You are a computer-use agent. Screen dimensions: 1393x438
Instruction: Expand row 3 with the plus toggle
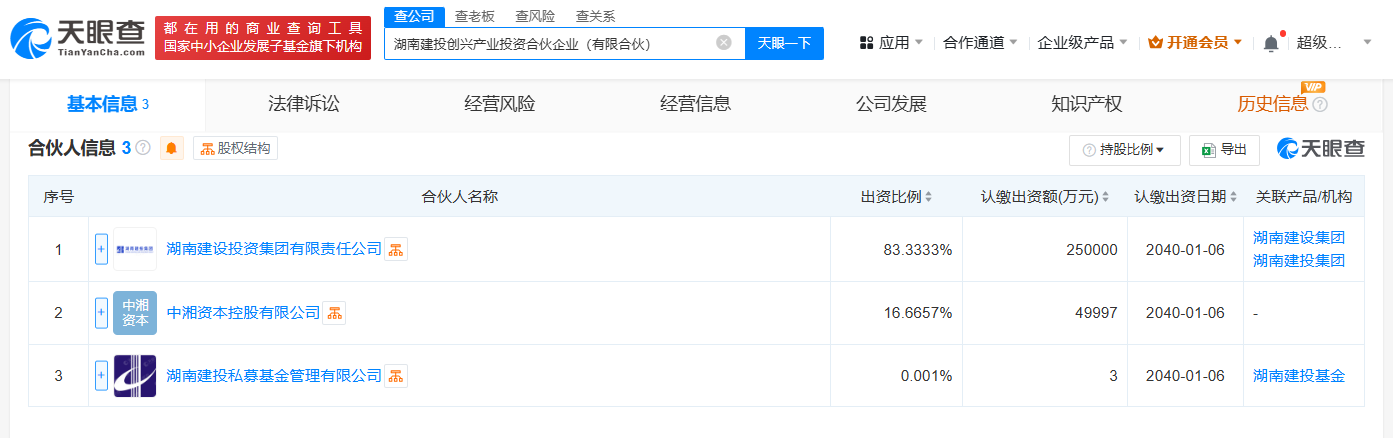[x=101, y=376]
